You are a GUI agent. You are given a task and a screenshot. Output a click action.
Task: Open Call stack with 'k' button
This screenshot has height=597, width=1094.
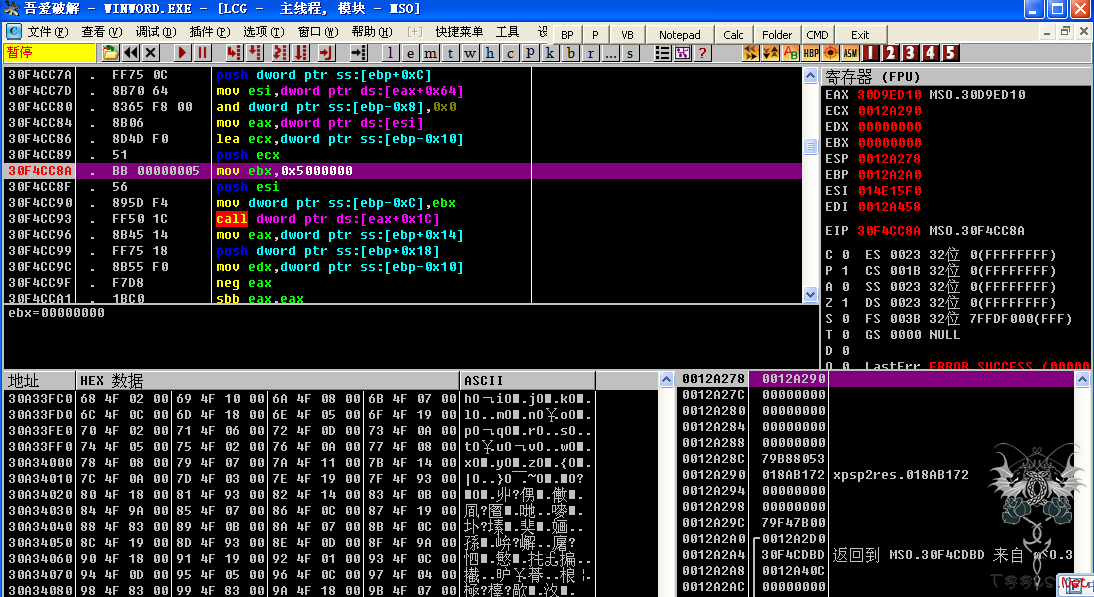point(550,53)
